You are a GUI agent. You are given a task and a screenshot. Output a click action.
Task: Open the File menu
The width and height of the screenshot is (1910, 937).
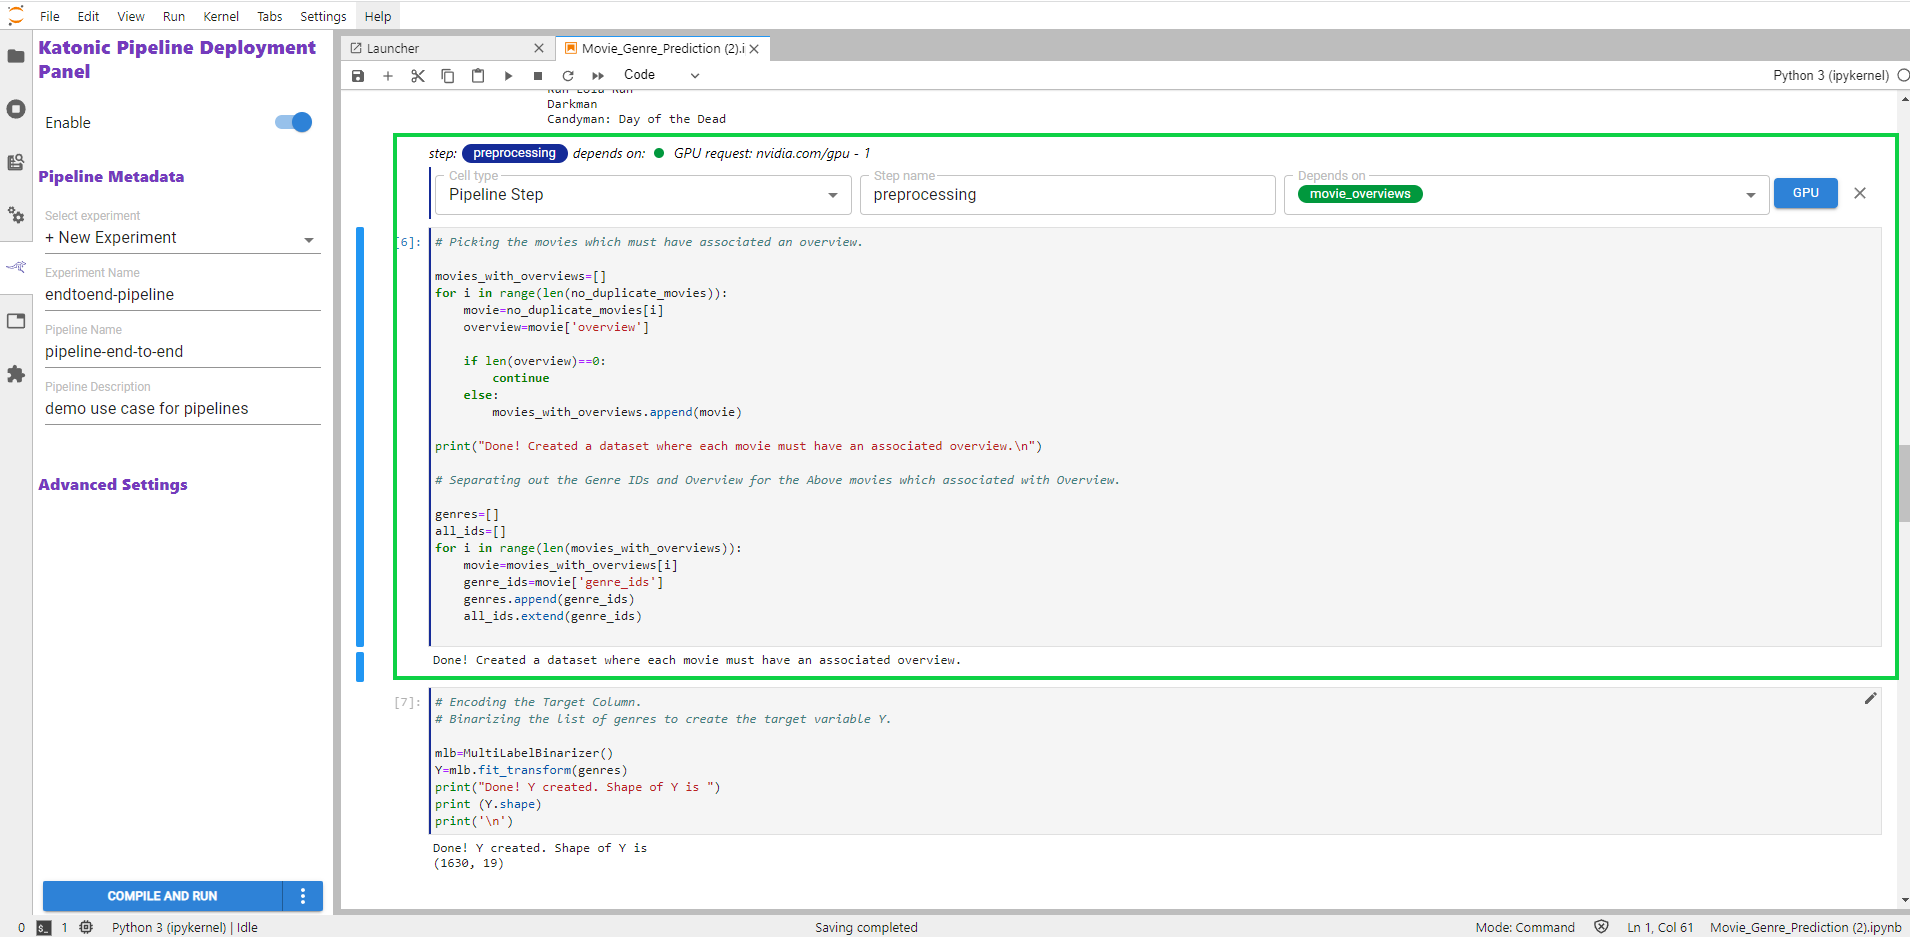point(50,16)
